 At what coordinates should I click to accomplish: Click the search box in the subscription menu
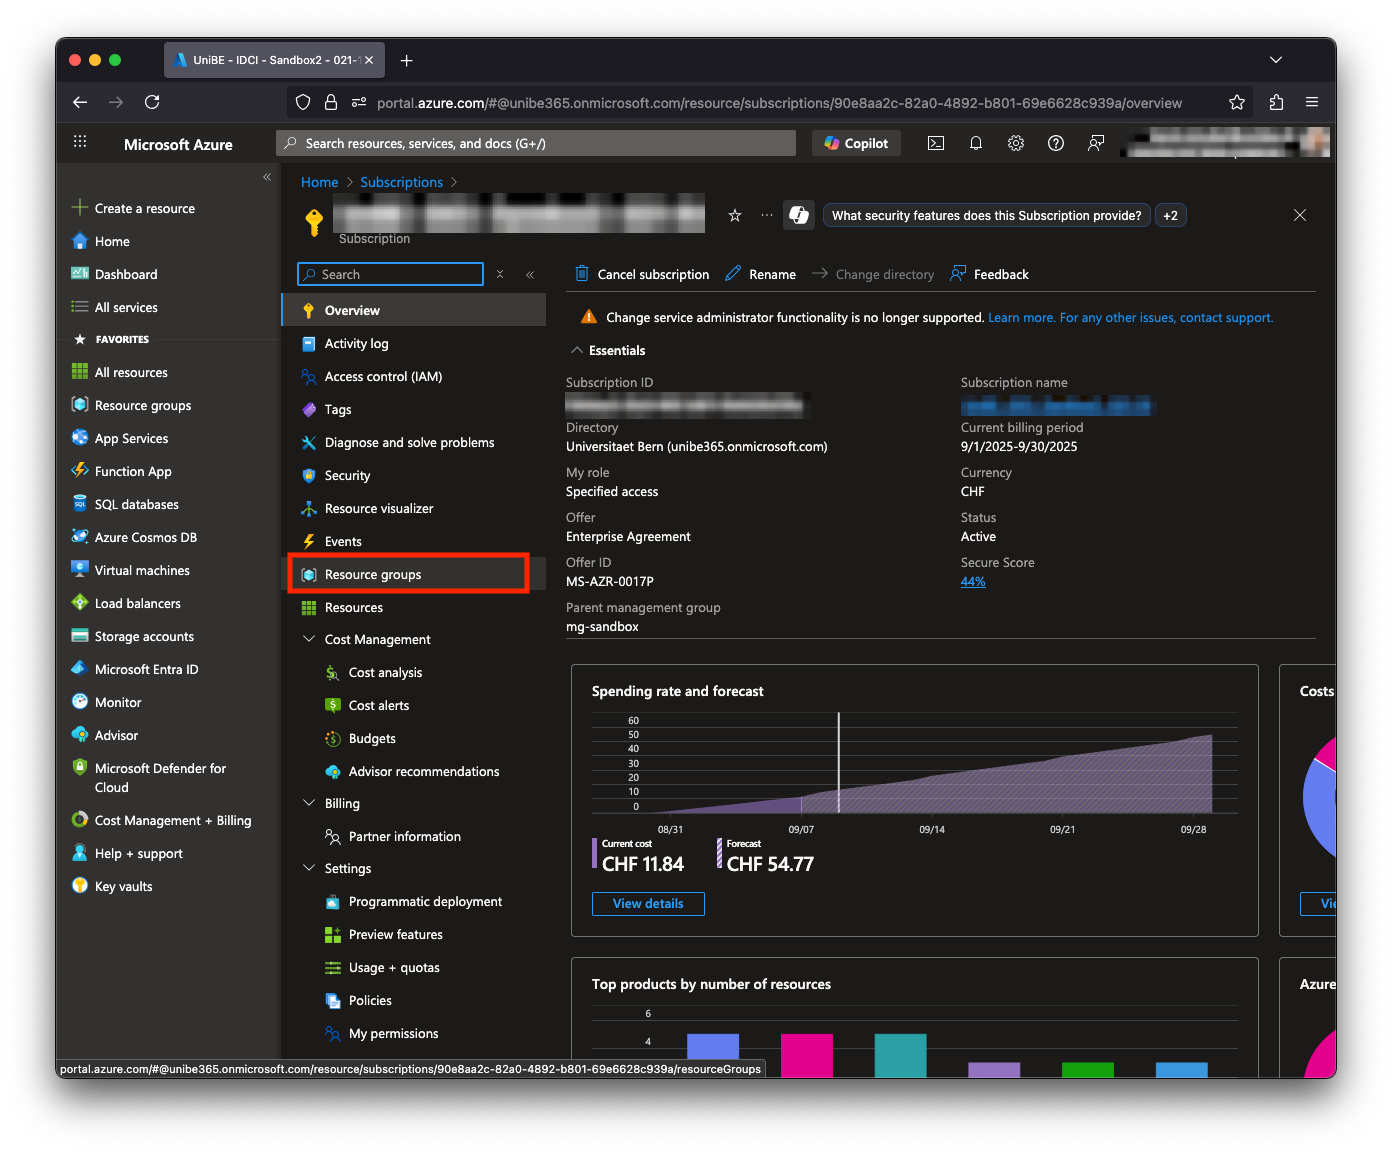tap(390, 273)
